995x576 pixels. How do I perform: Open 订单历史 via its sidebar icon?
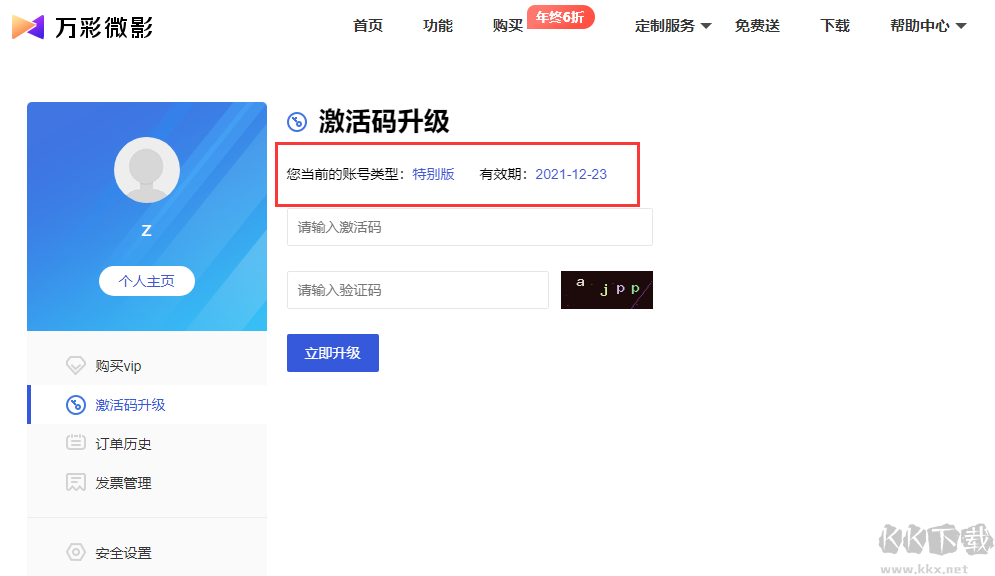pos(76,443)
